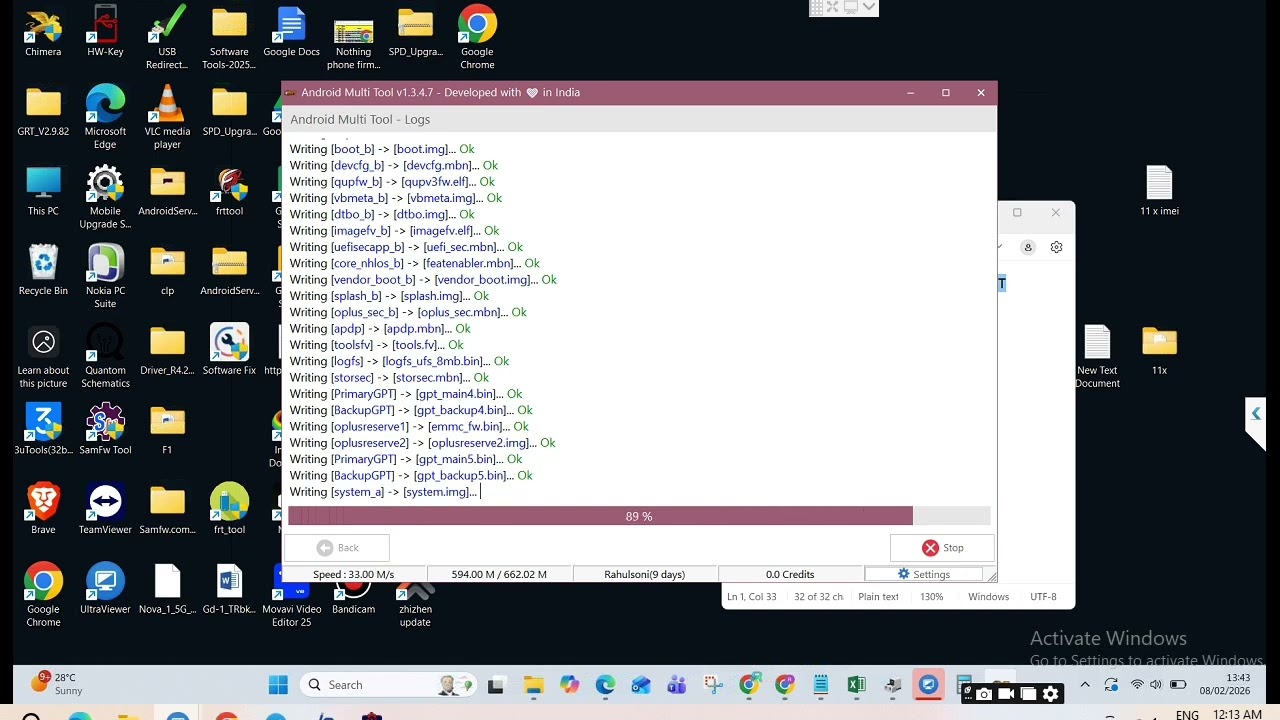Launch Microsoft Edge desktop shortcut

[x=105, y=118]
